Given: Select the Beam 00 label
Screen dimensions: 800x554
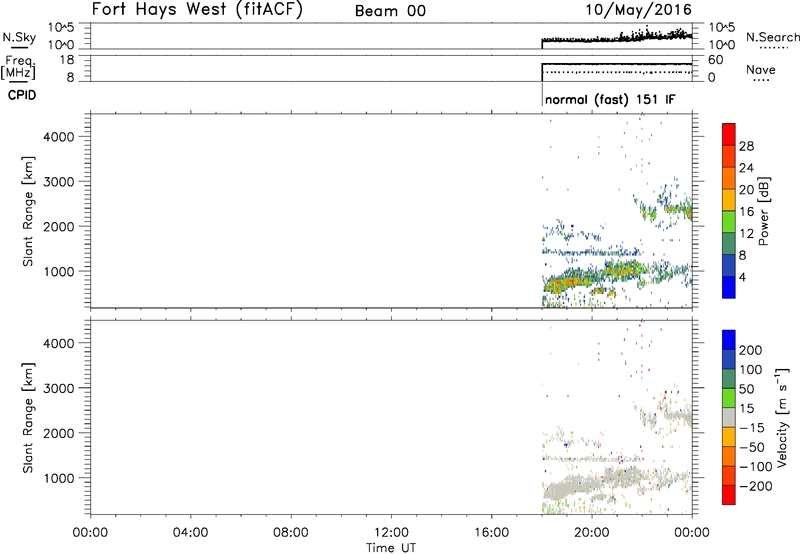Looking at the screenshot, I should coord(390,11).
